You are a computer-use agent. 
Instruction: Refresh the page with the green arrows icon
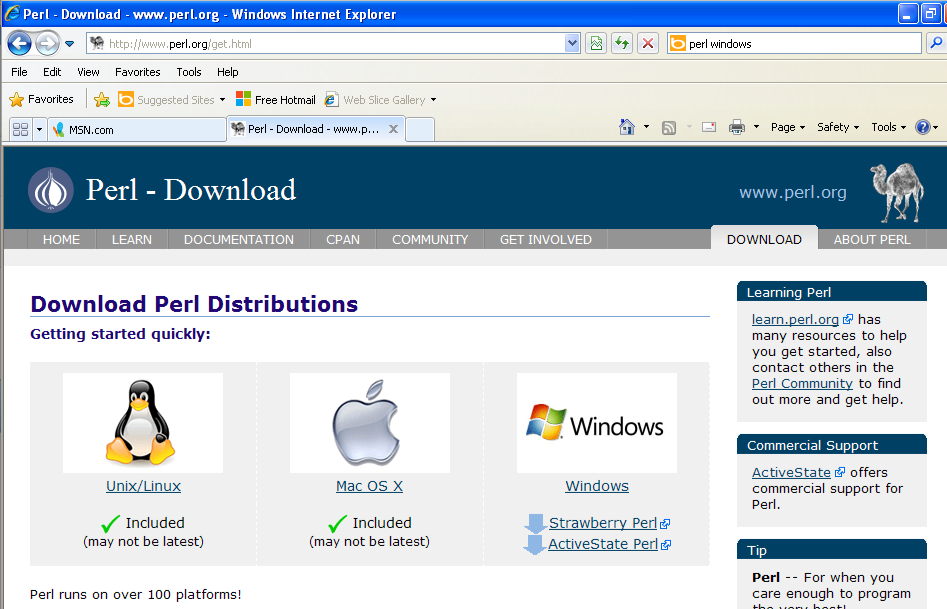pos(622,44)
